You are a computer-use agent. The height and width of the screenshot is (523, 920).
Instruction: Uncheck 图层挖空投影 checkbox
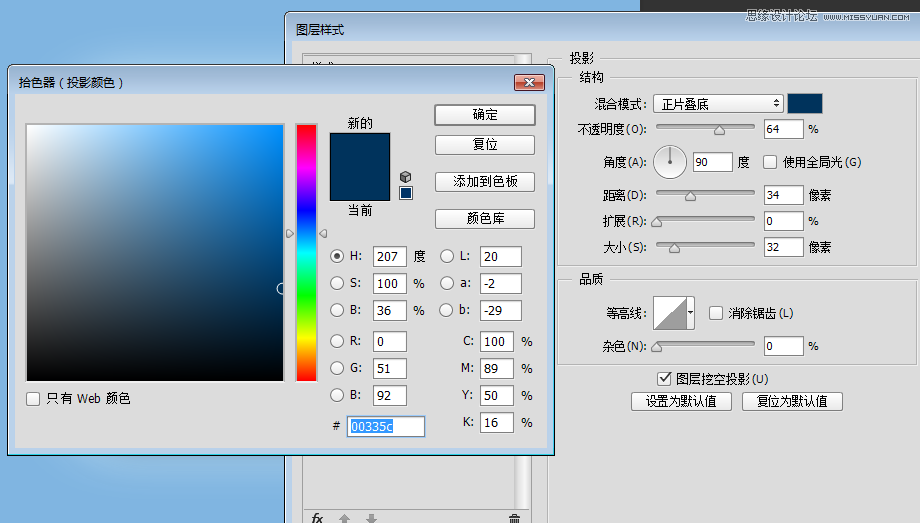[x=664, y=379]
